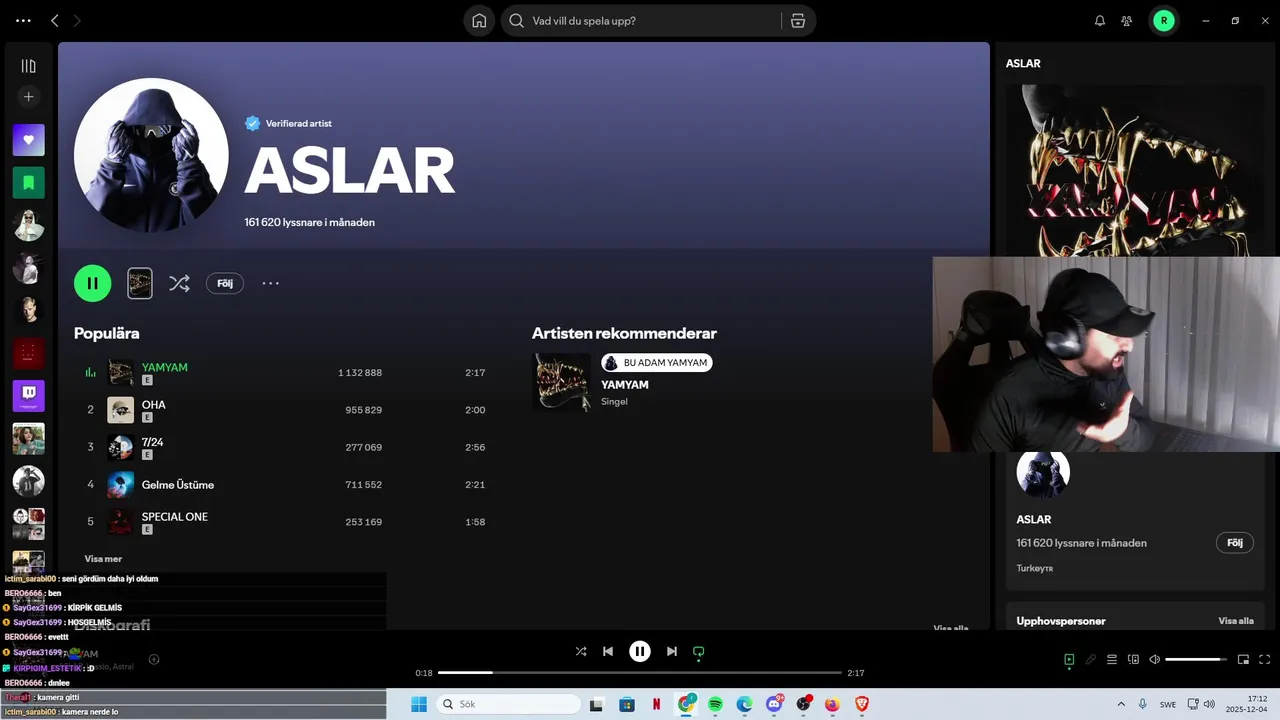Open Netflix from the taskbar
This screenshot has height=720, width=1280.
coord(656,704)
